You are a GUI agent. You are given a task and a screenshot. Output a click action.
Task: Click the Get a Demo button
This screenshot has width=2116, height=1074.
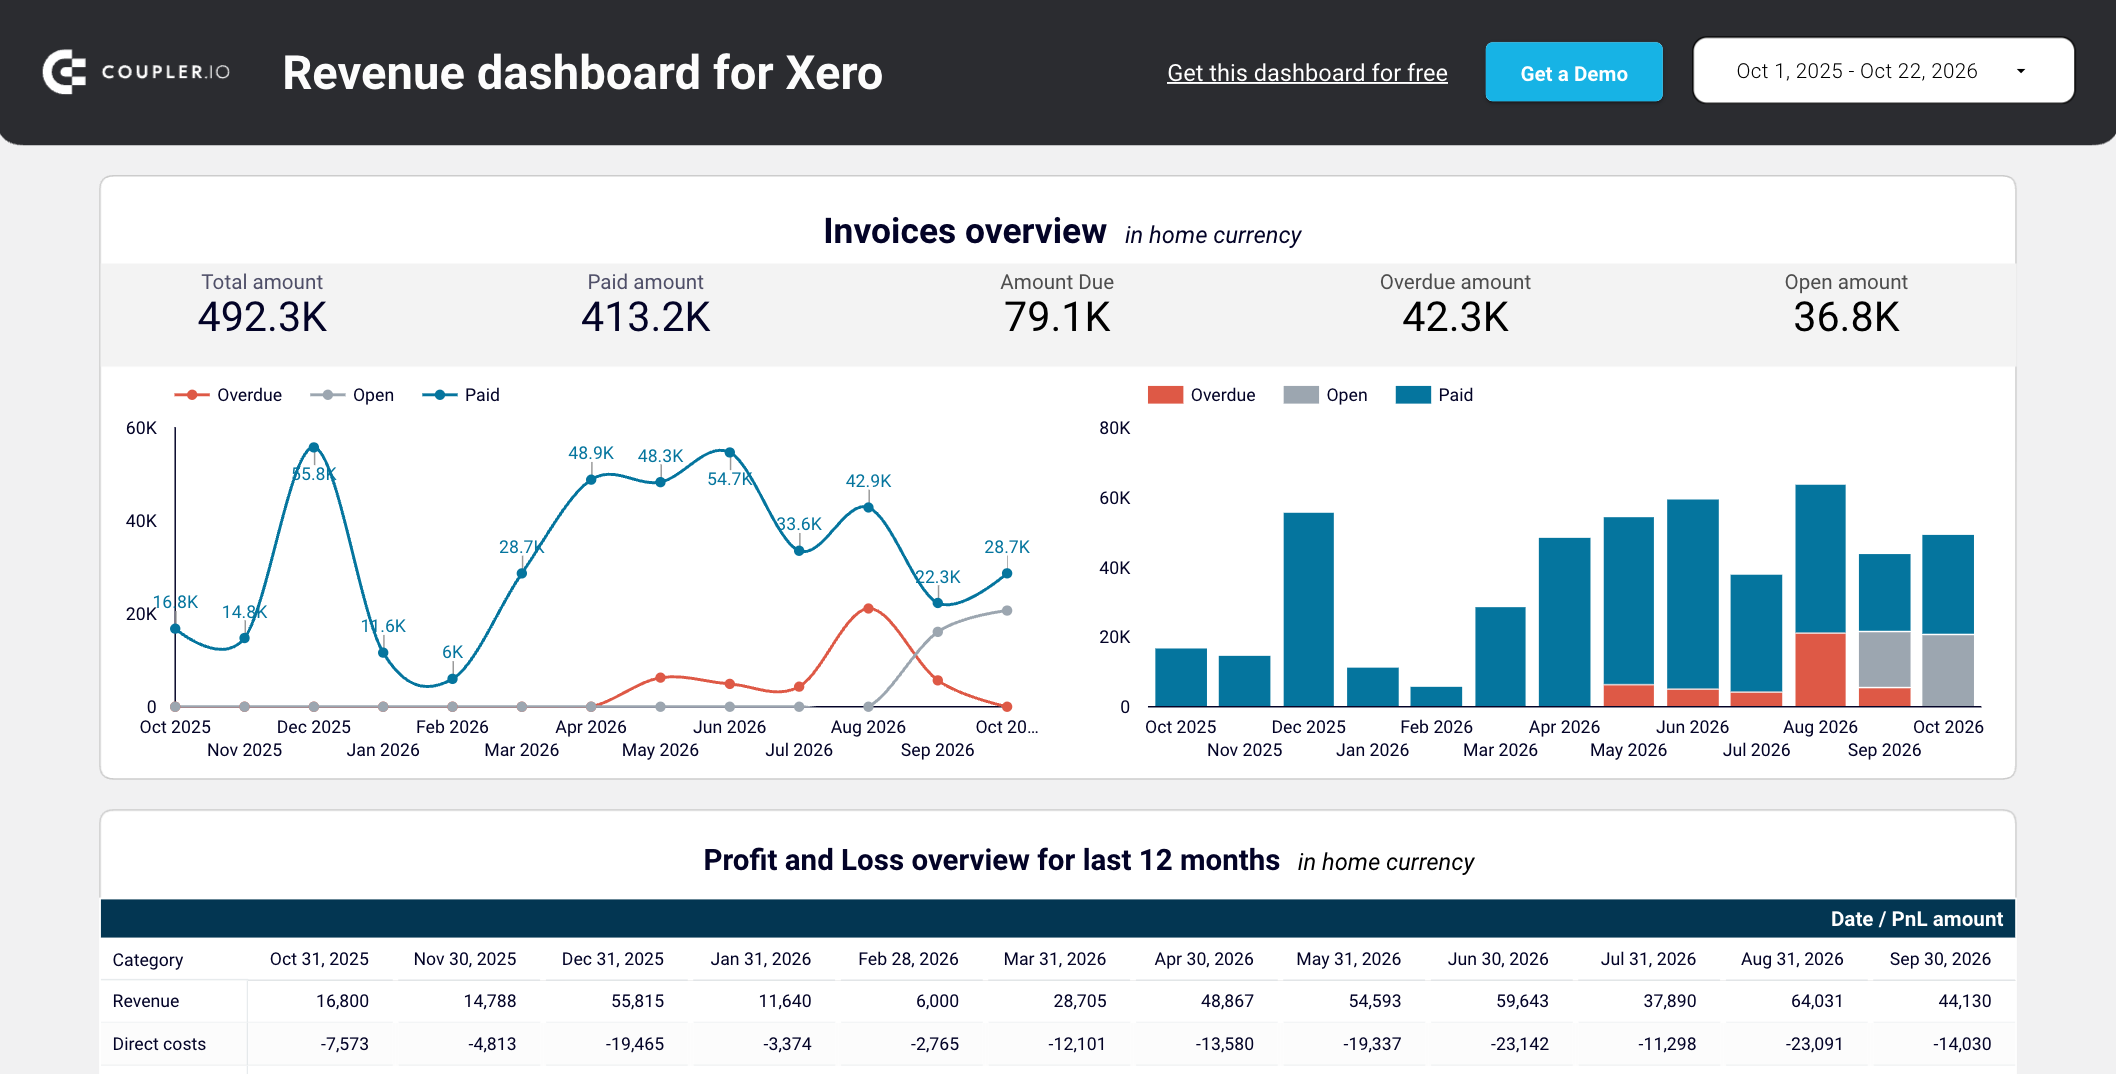(x=1574, y=72)
